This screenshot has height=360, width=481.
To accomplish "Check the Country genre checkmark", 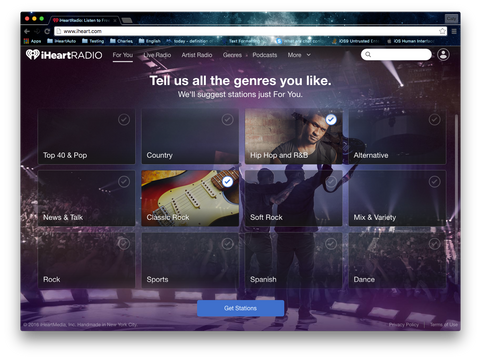I will click(x=227, y=119).
